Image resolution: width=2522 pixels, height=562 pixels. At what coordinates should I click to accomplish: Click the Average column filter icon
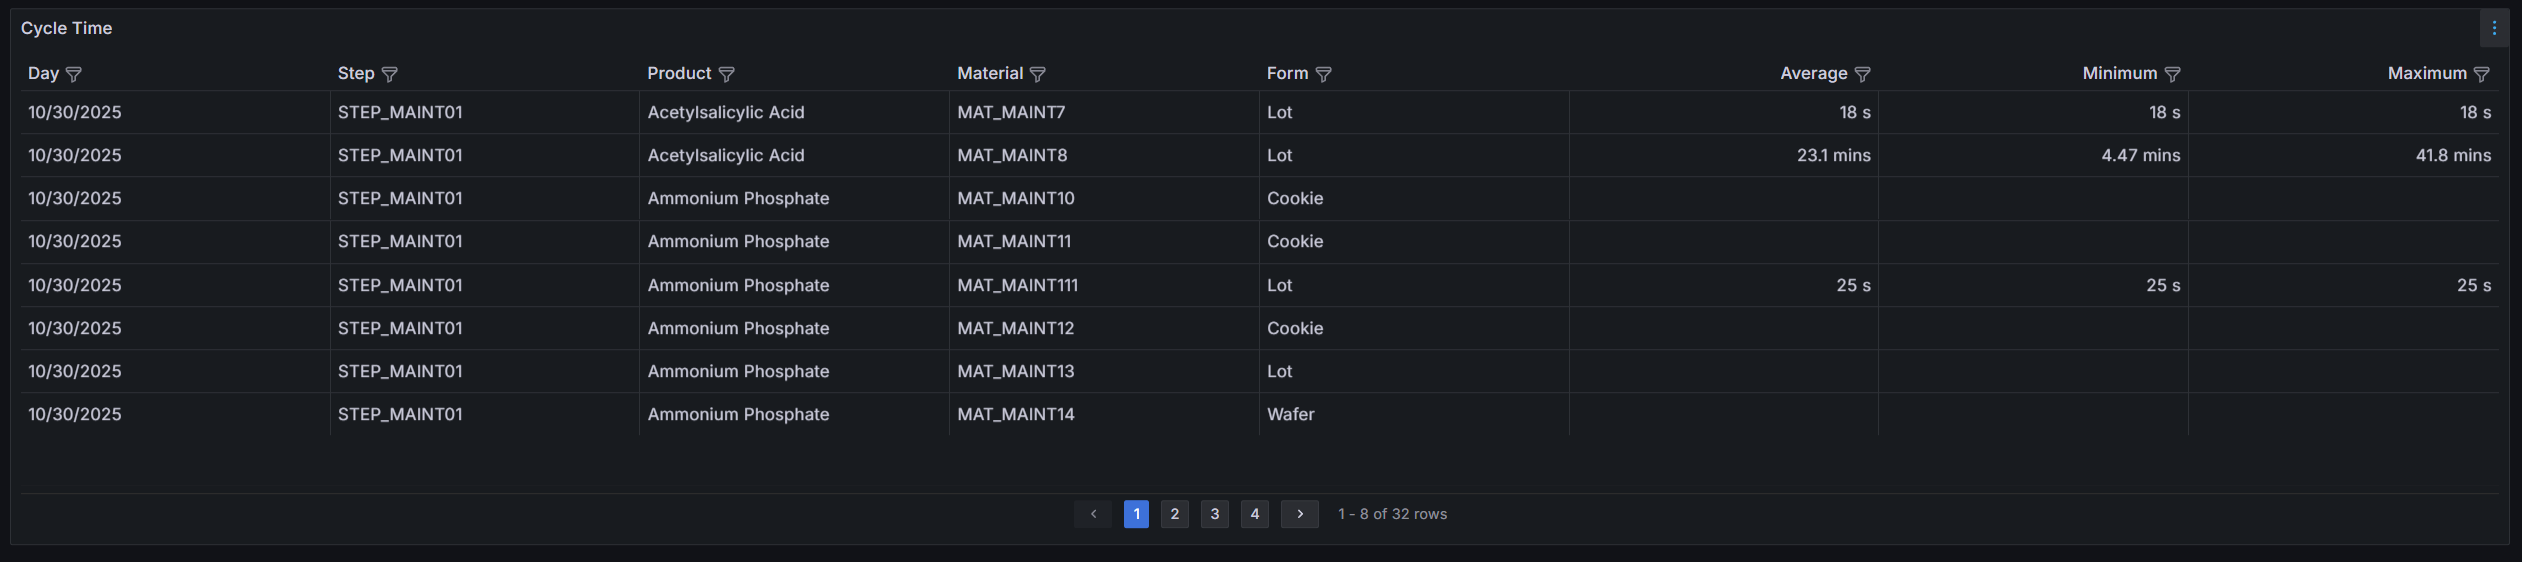[x=1862, y=74]
